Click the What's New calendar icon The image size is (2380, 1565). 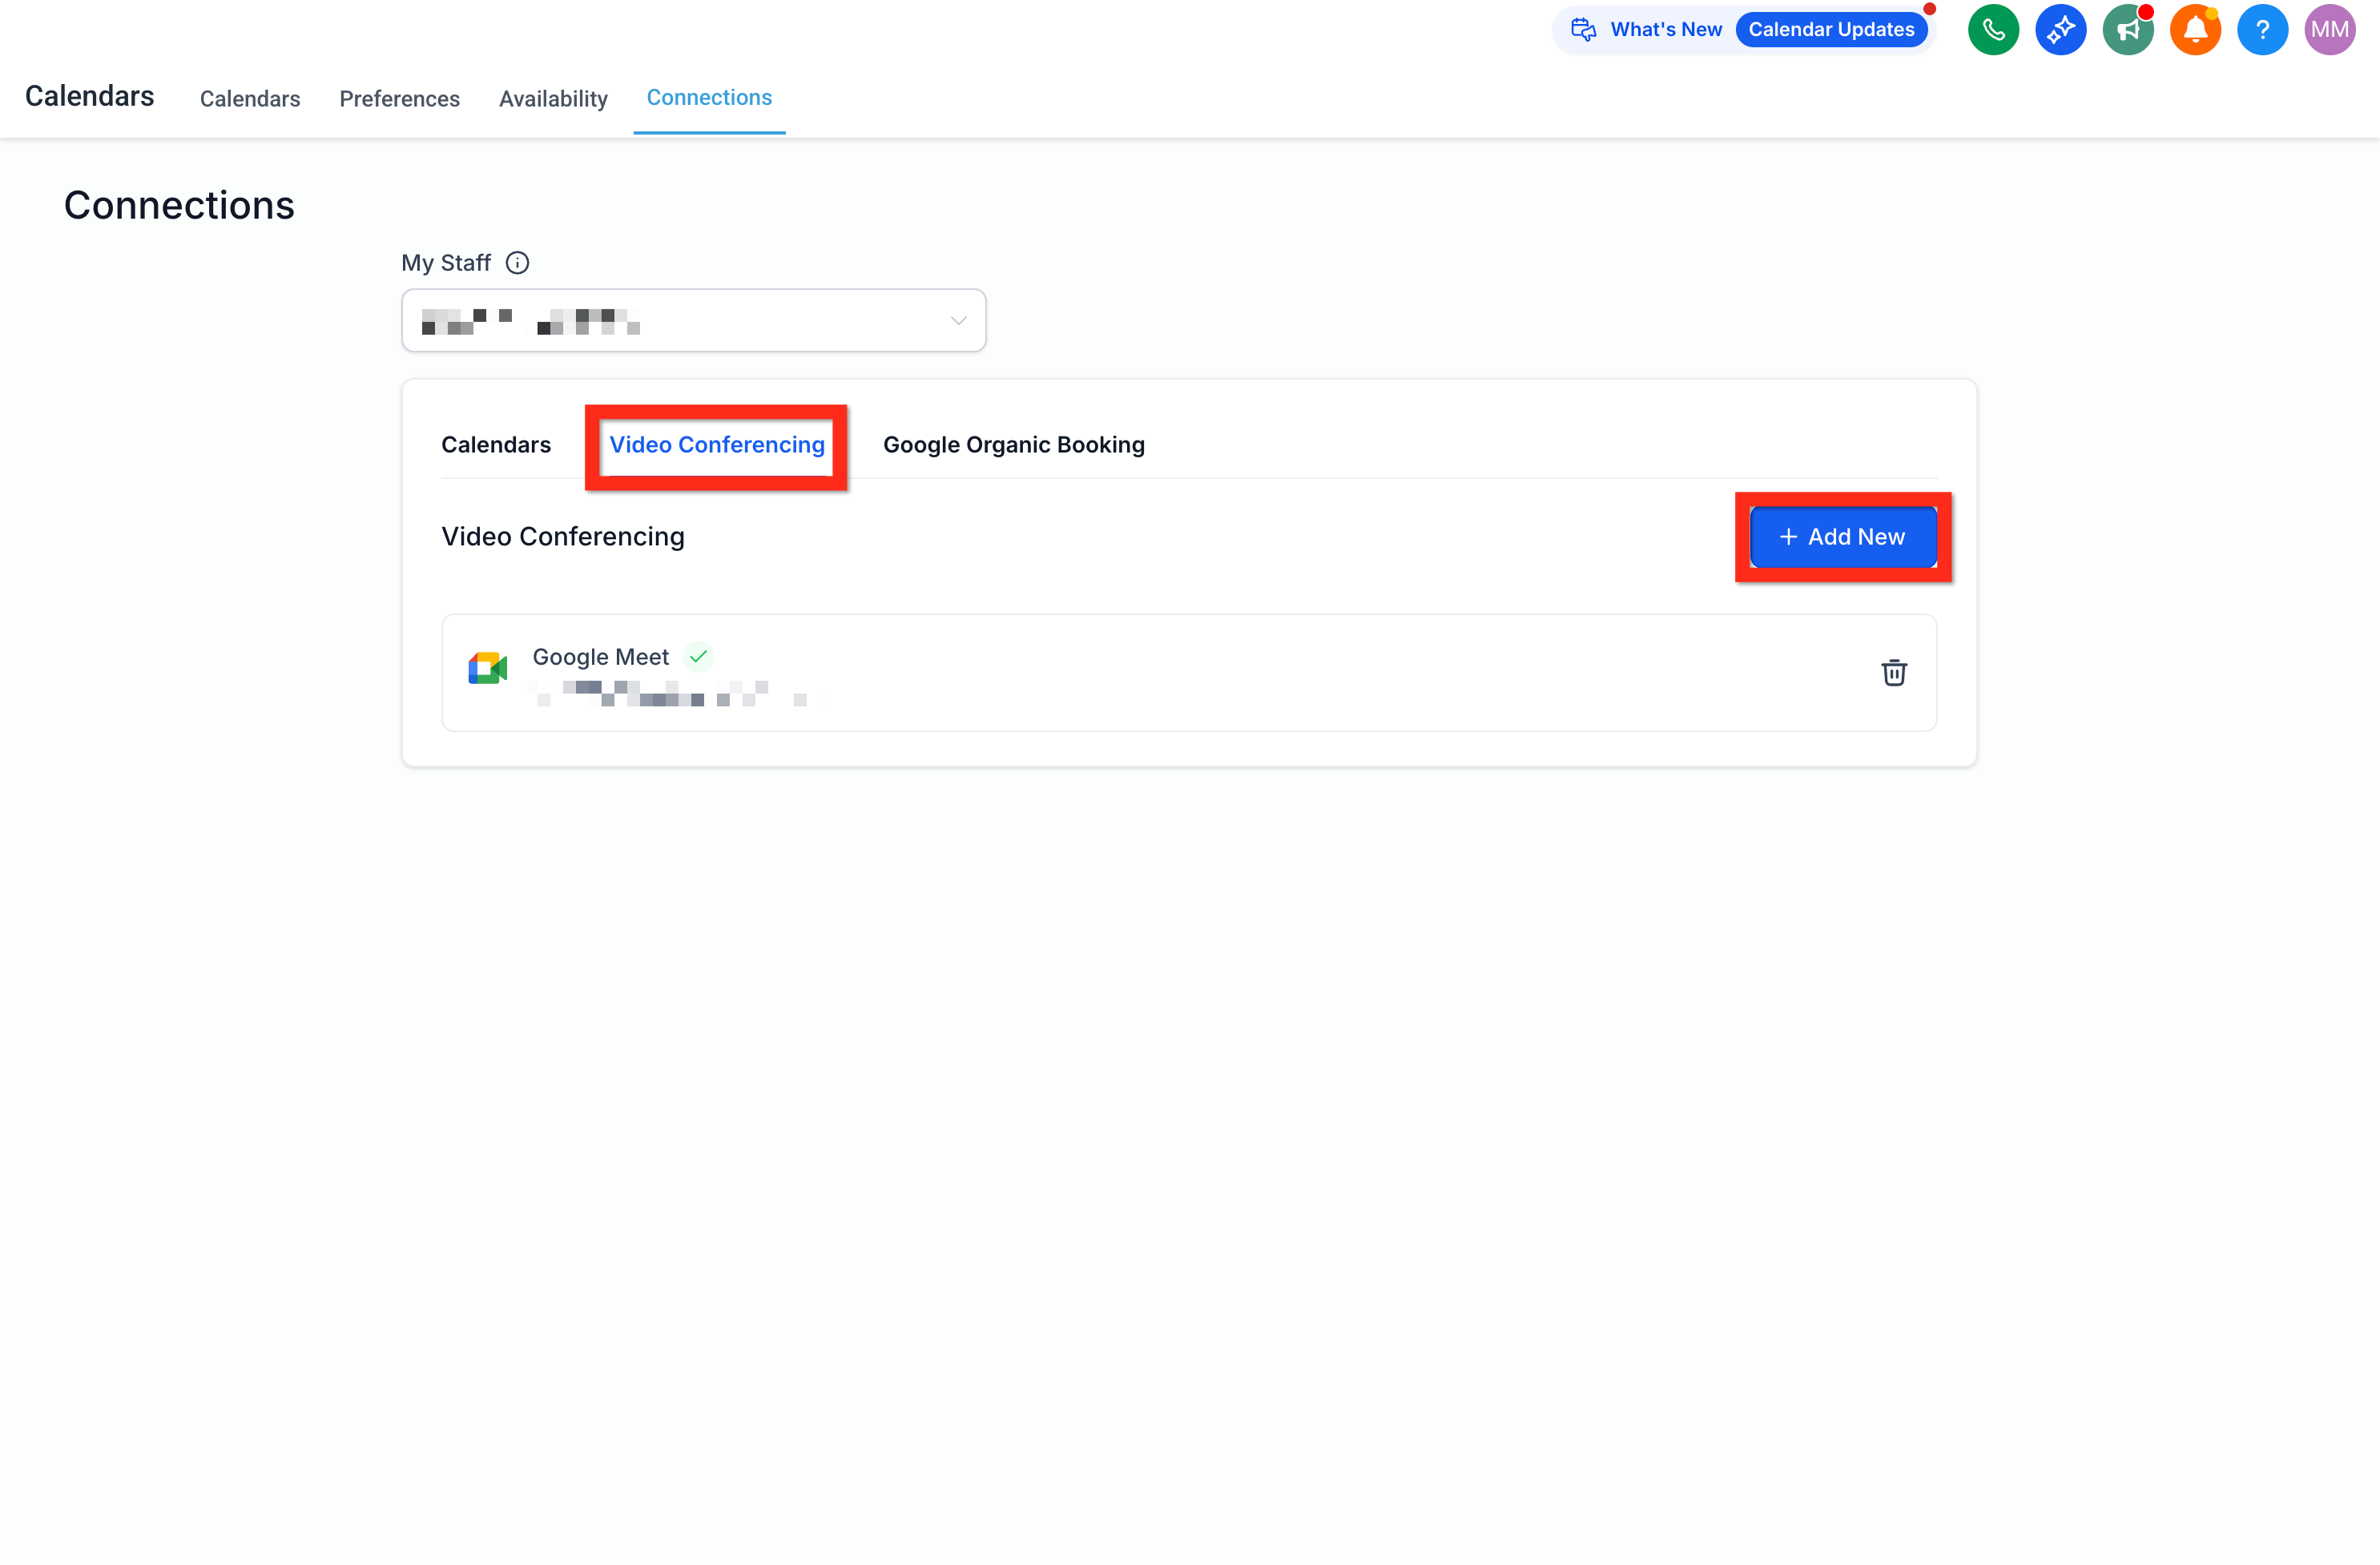(1583, 30)
